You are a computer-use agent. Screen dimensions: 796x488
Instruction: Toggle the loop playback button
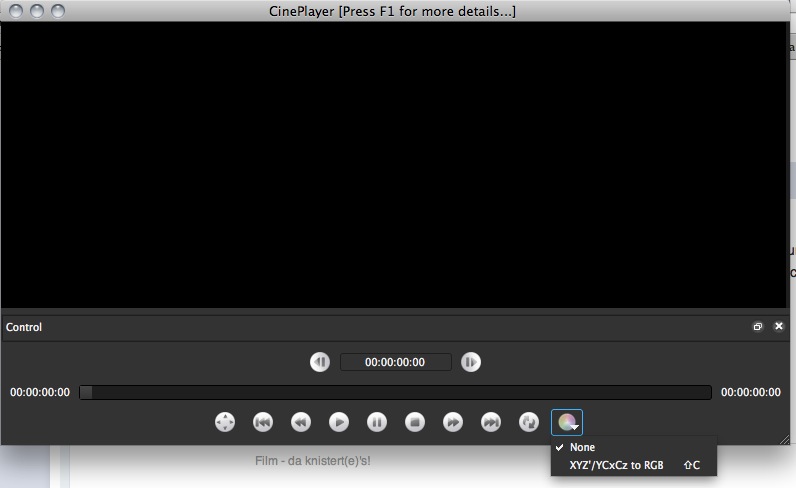coord(529,422)
